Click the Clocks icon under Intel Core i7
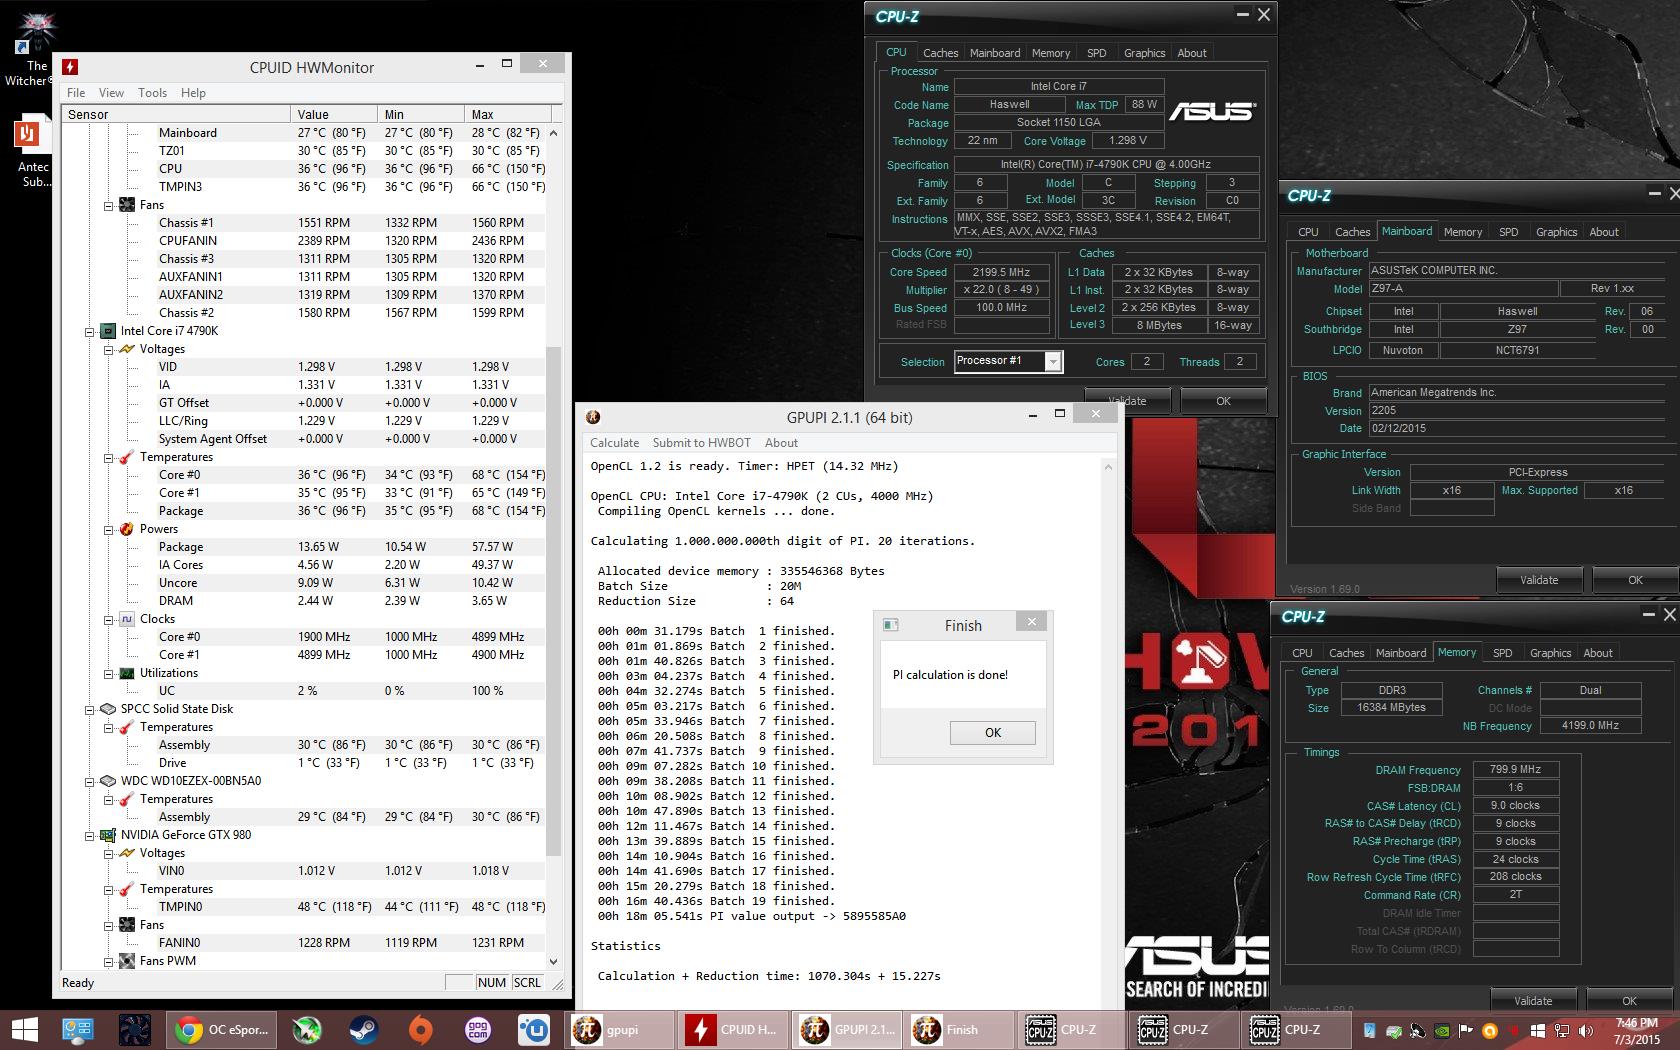 127,619
